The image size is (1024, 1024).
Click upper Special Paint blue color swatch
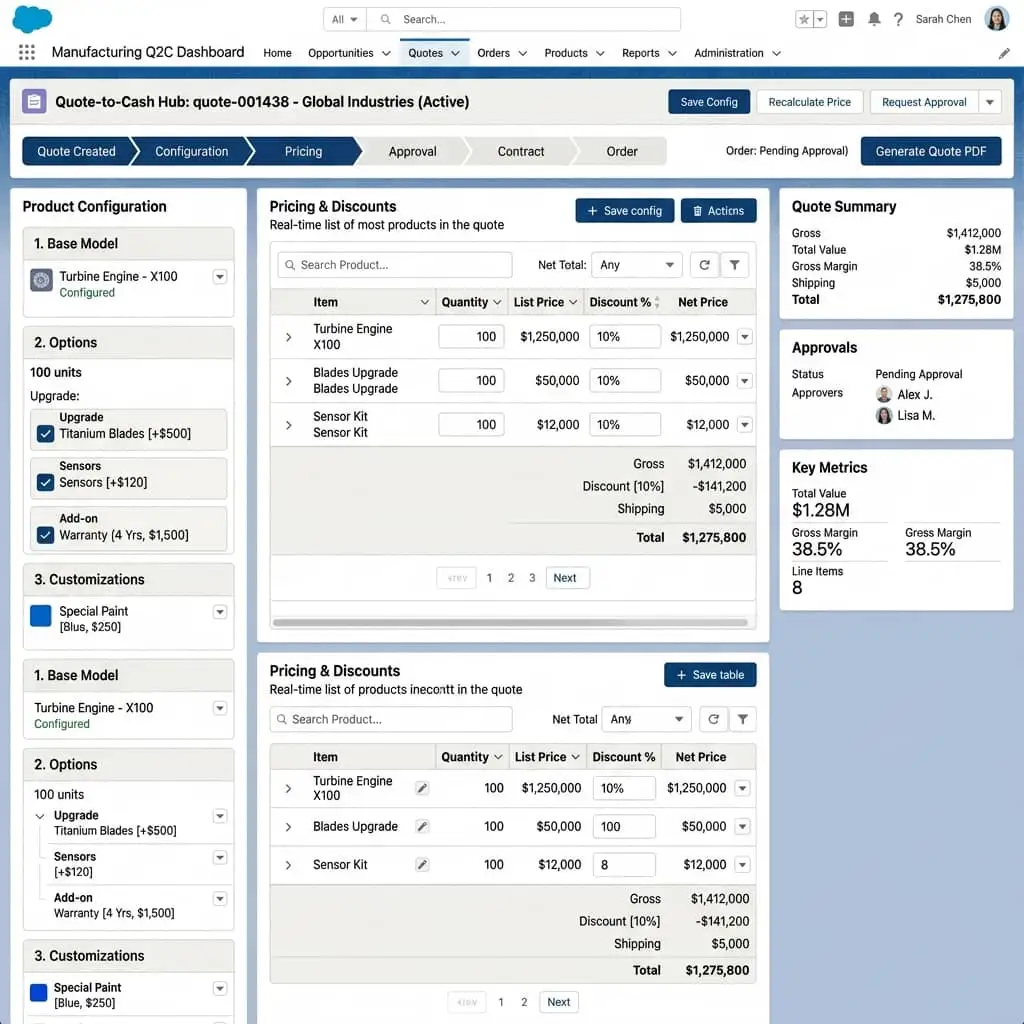[40, 615]
